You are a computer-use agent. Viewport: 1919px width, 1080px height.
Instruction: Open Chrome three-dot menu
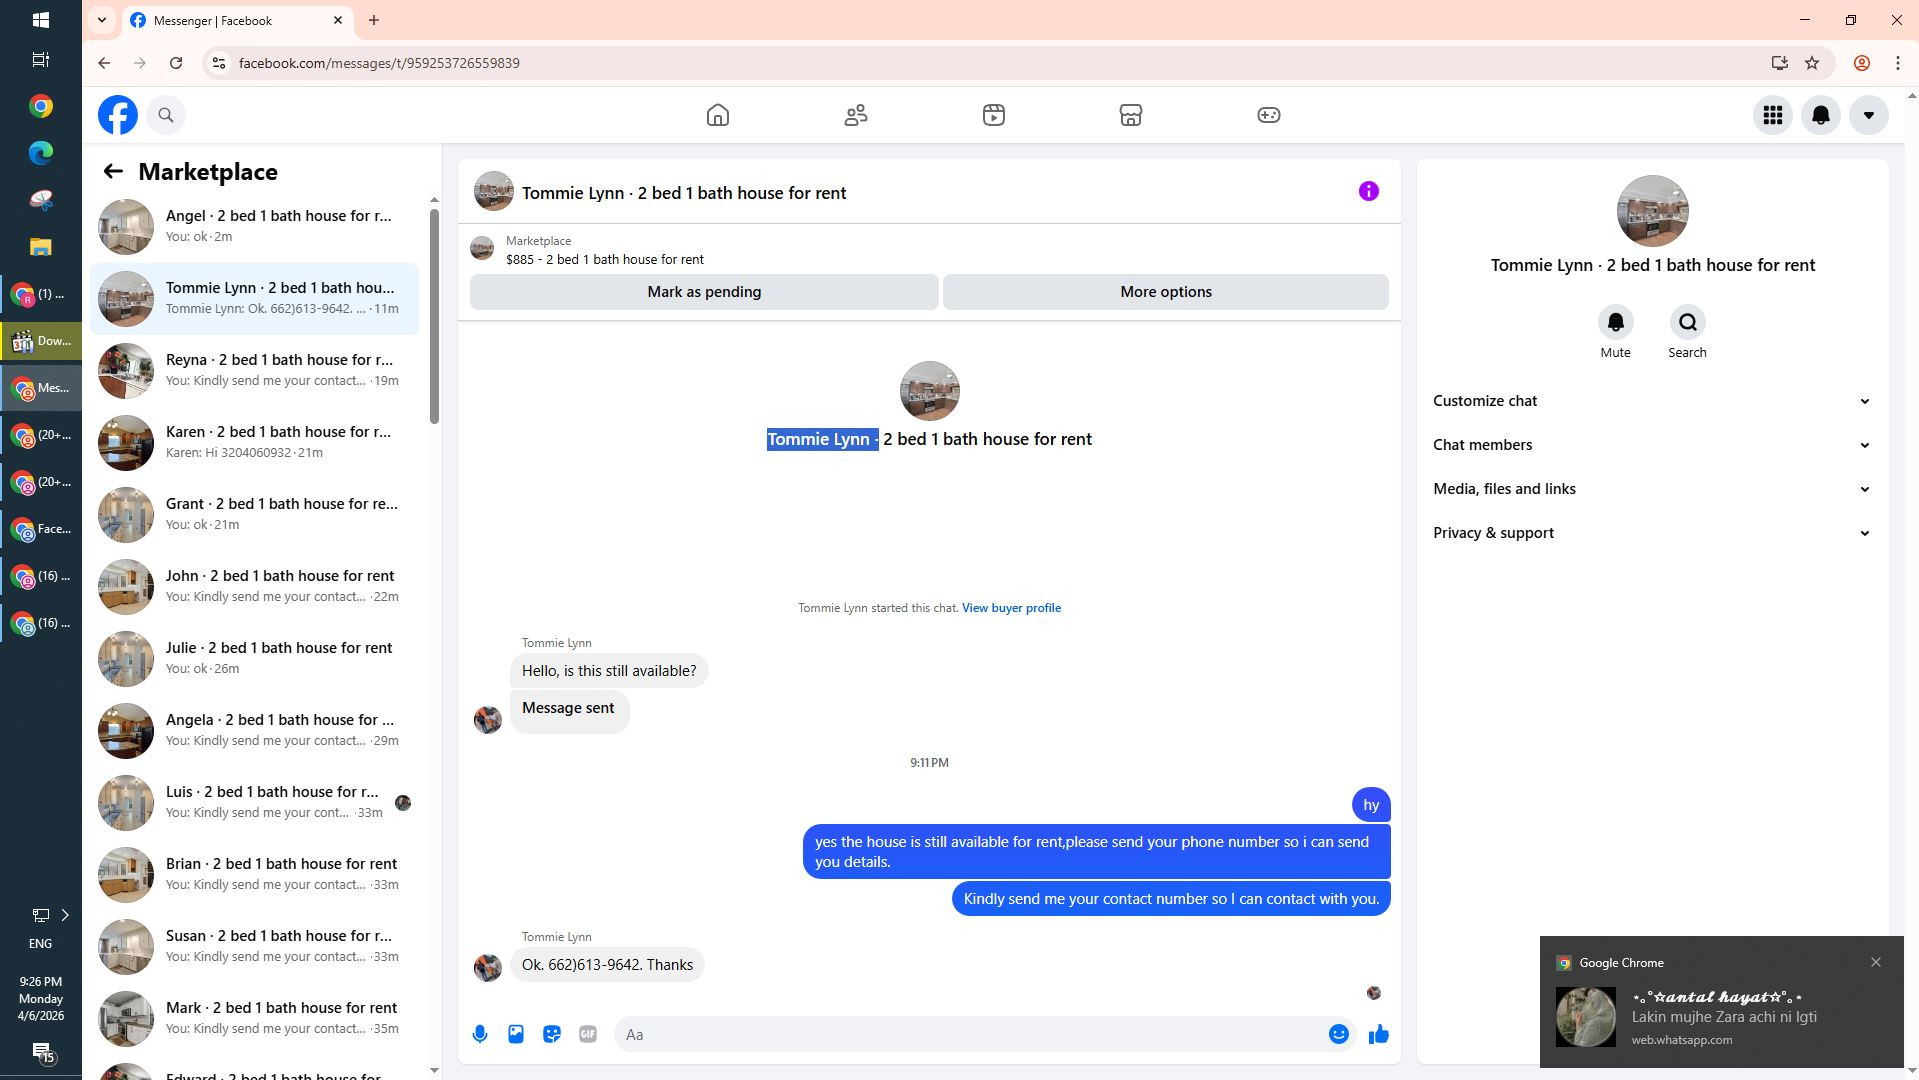[x=1898, y=63]
